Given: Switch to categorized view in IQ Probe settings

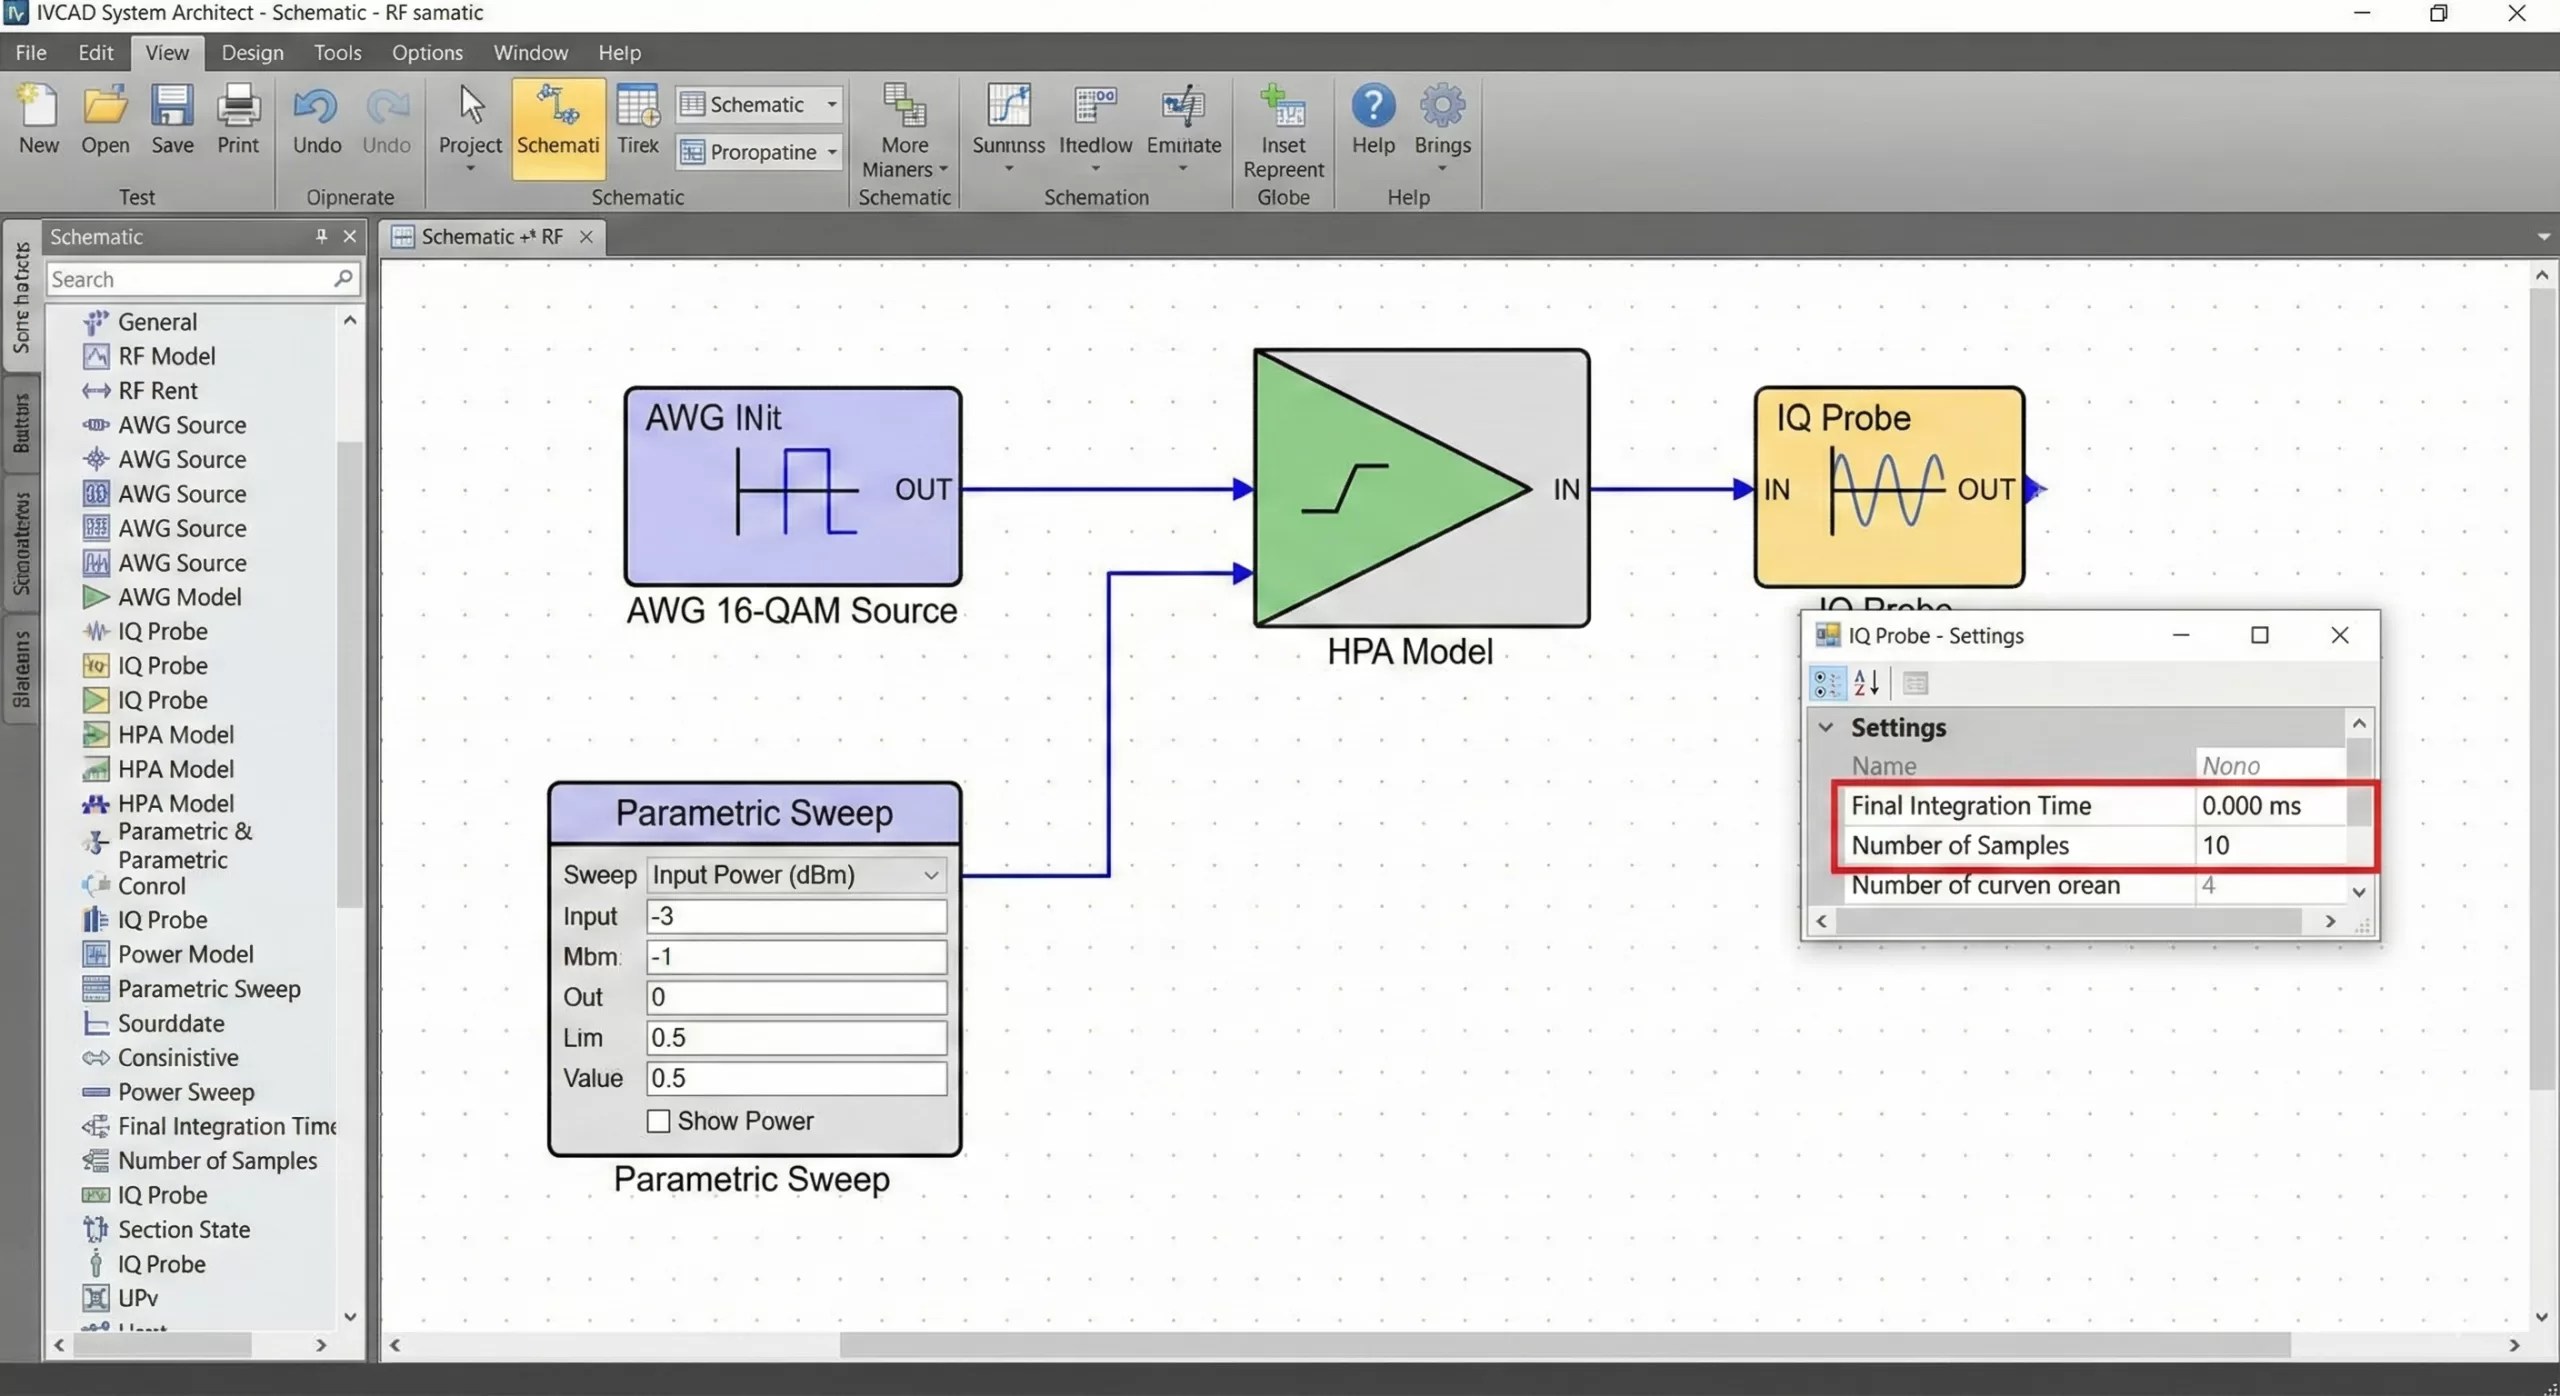Looking at the screenshot, I should point(1826,682).
